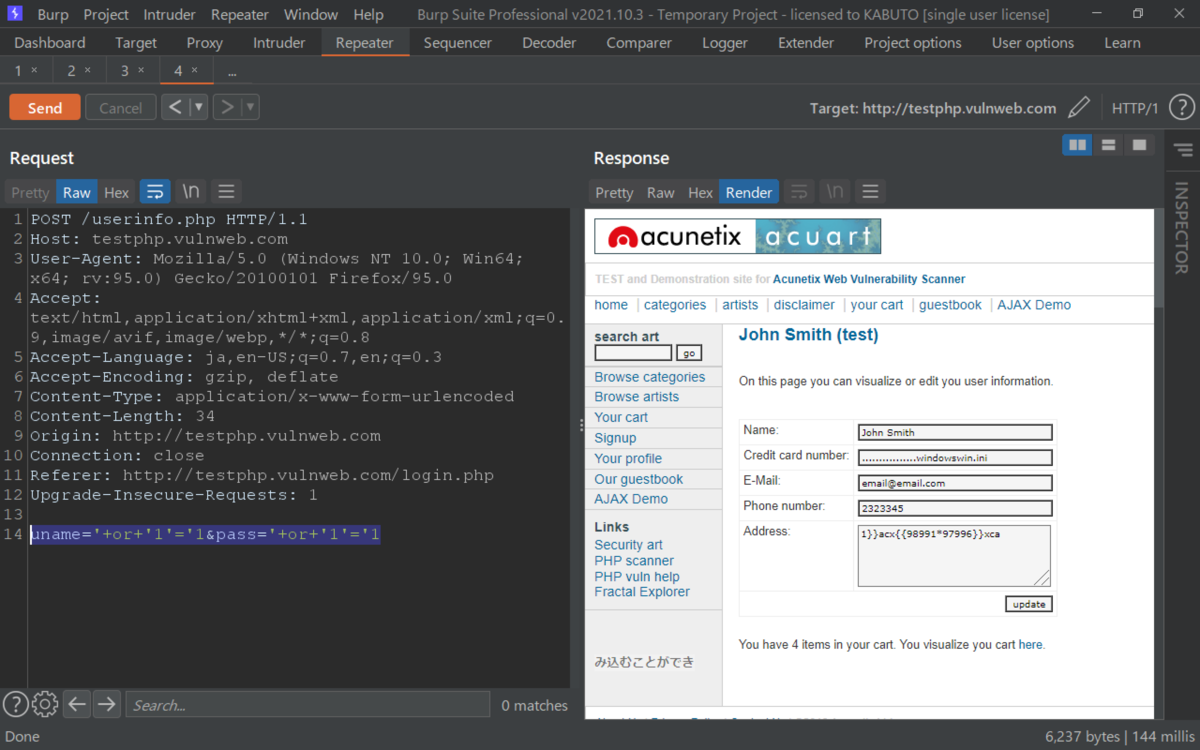Open the Window menu

(x=311, y=15)
